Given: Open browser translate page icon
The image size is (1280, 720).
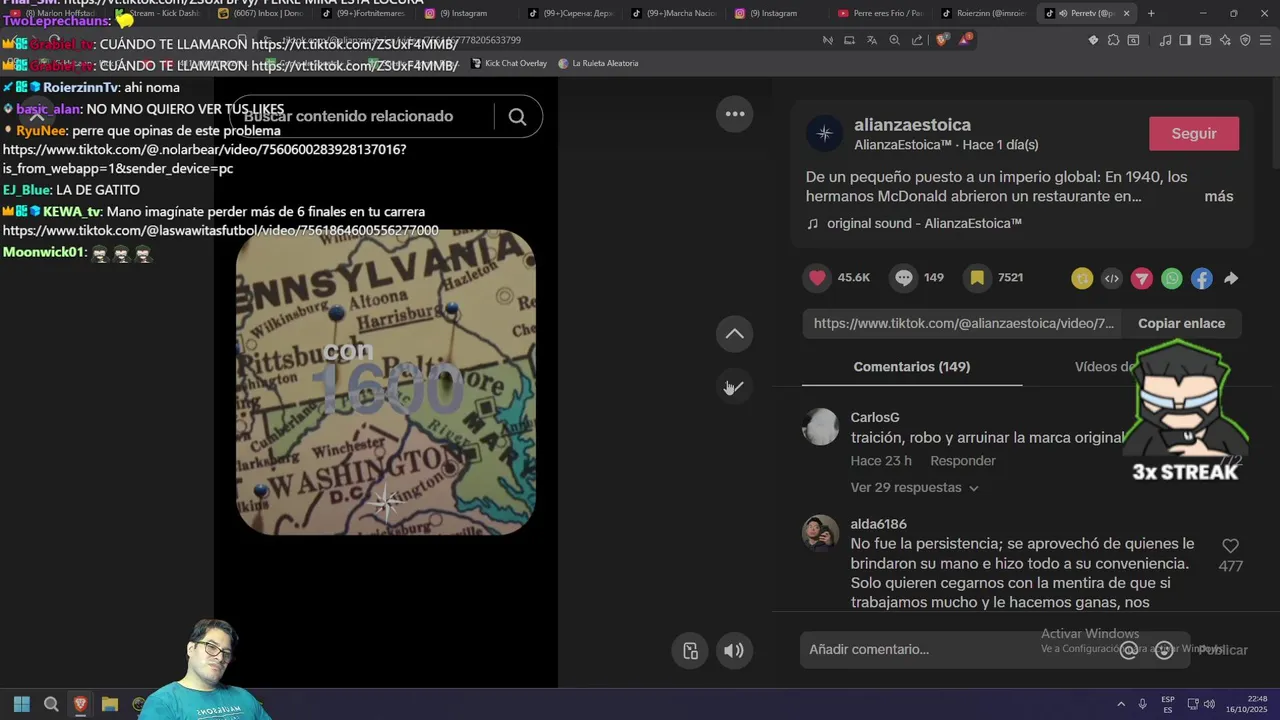Looking at the screenshot, I should [871, 41].
